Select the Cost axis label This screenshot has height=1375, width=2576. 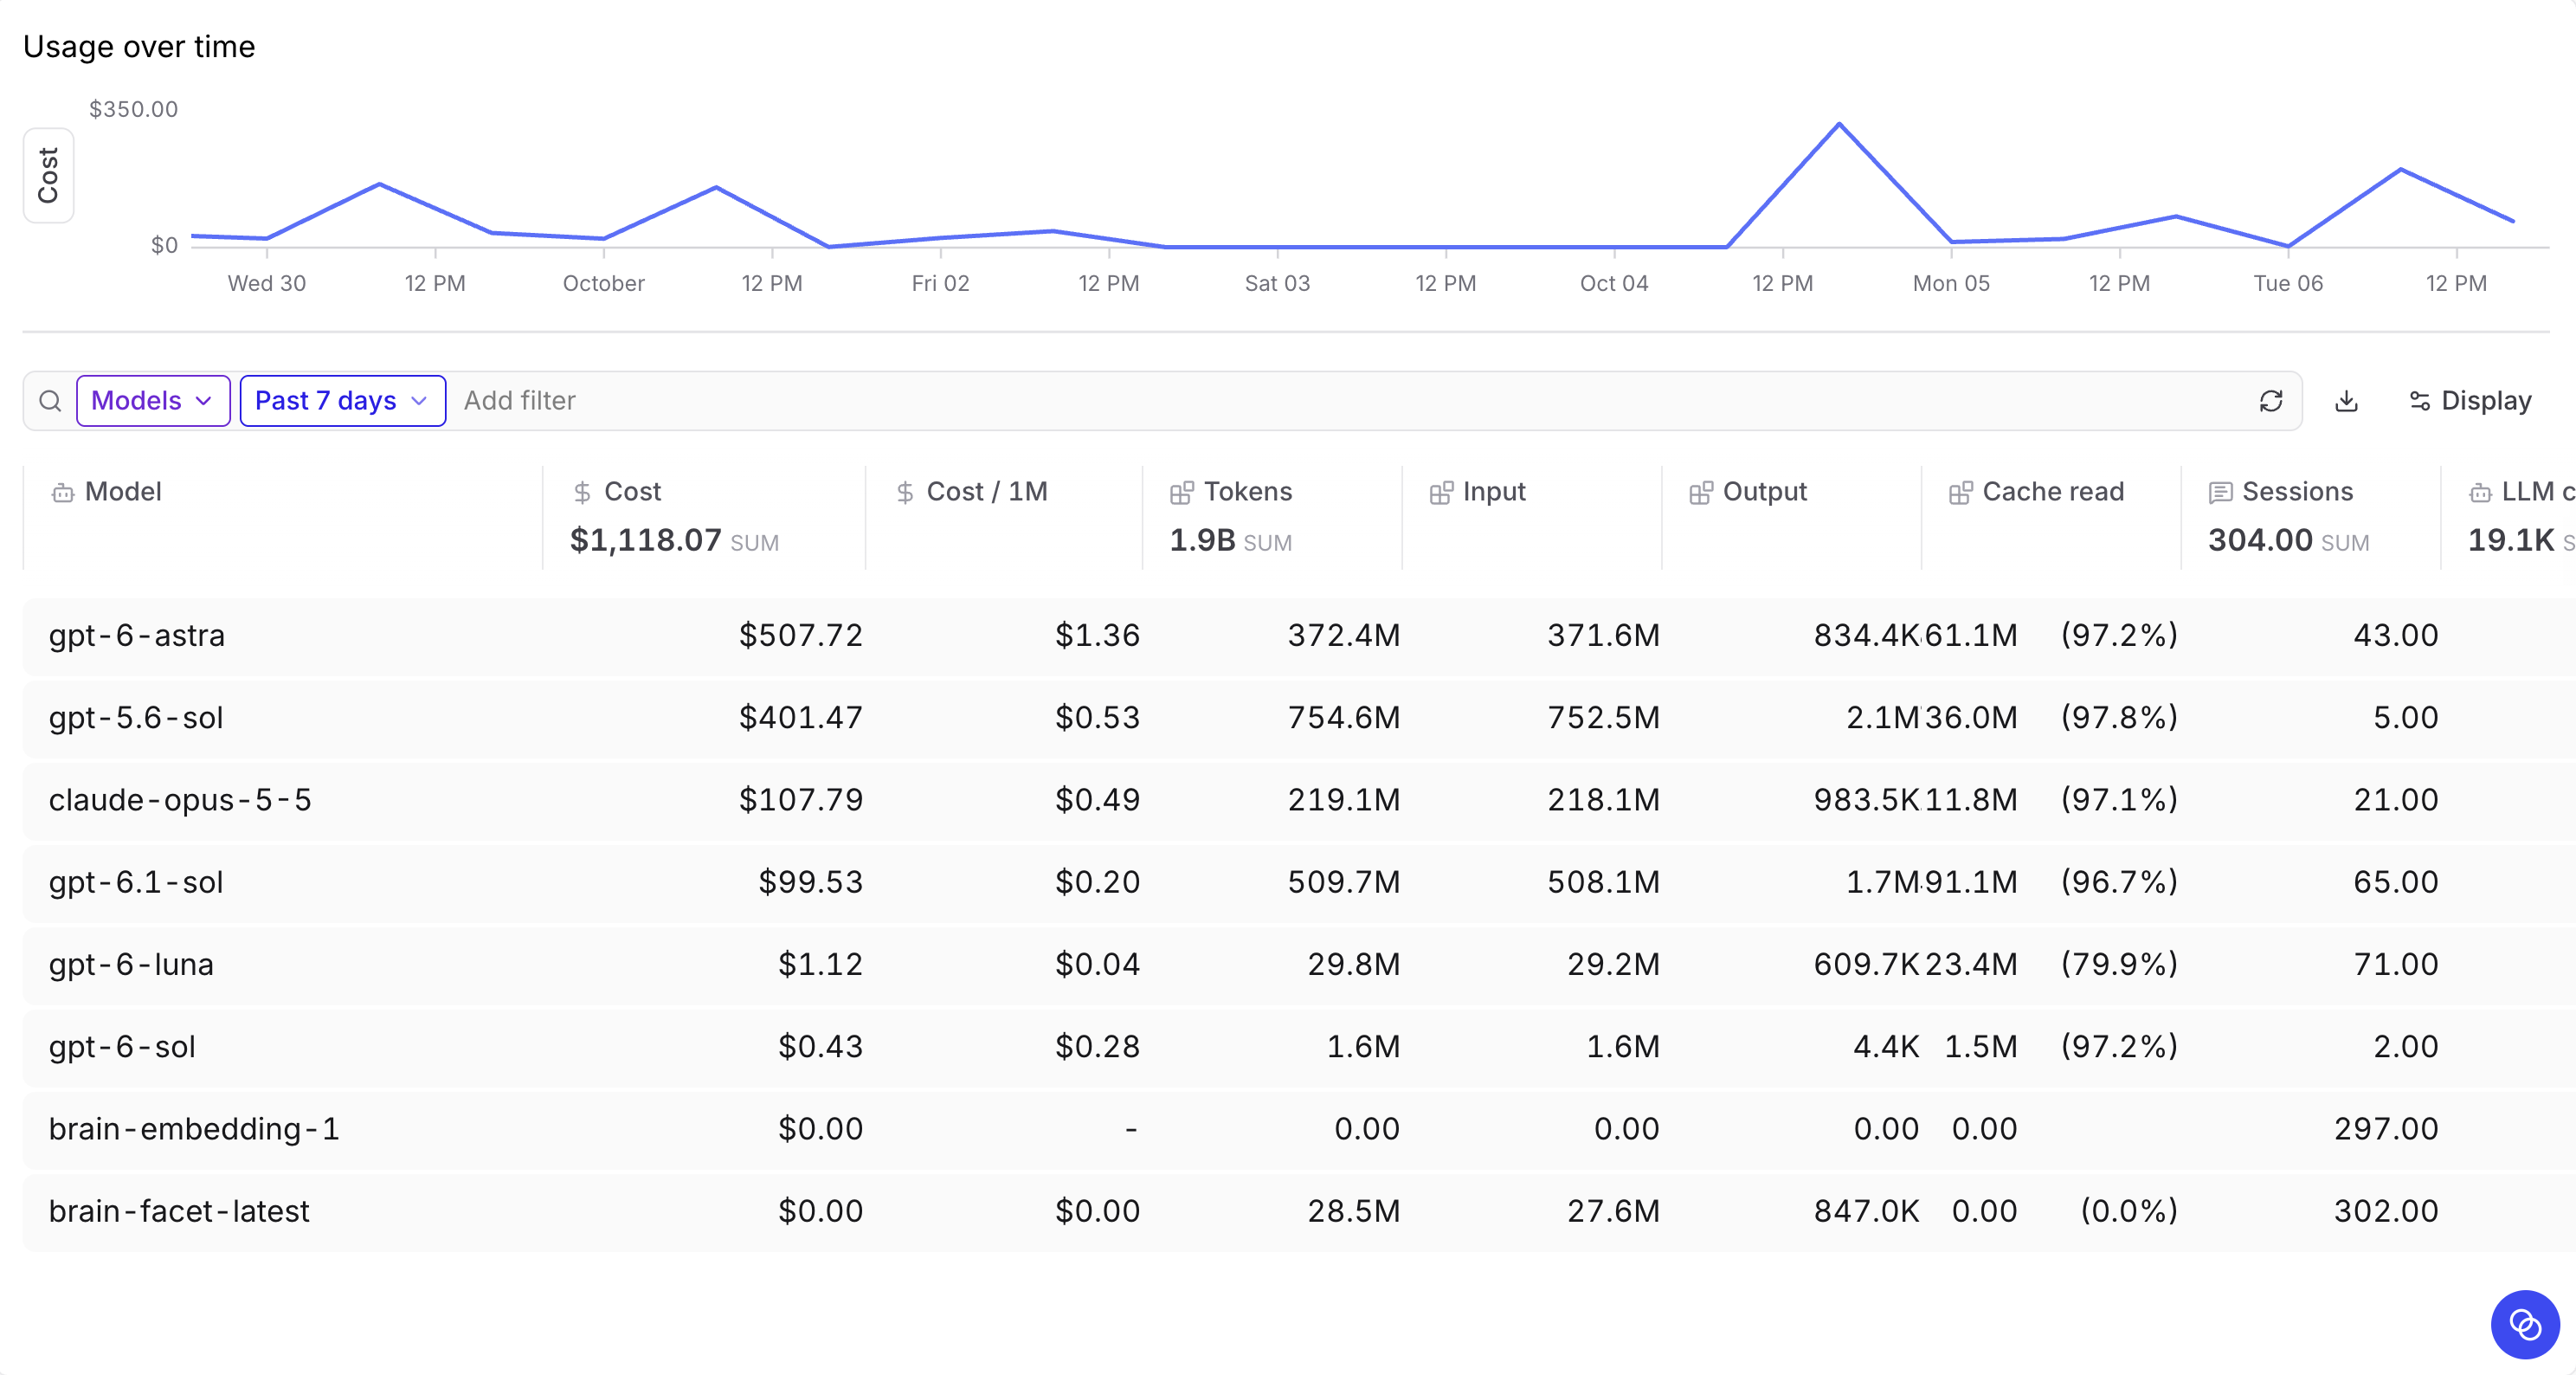tap(48, 175)
